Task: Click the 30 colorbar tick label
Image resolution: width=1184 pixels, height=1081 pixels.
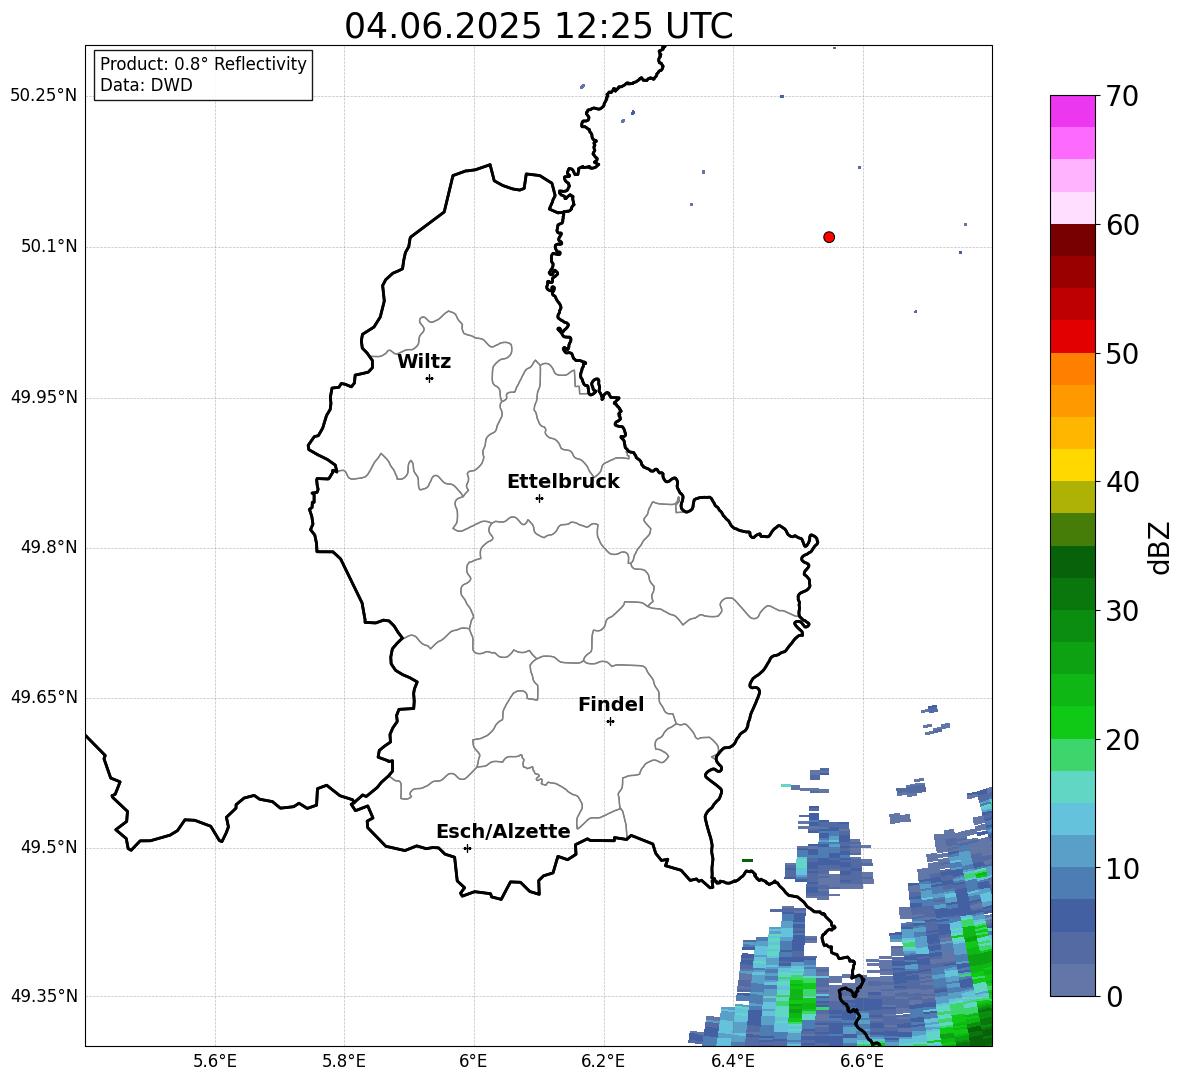Action: (1122, 611)
